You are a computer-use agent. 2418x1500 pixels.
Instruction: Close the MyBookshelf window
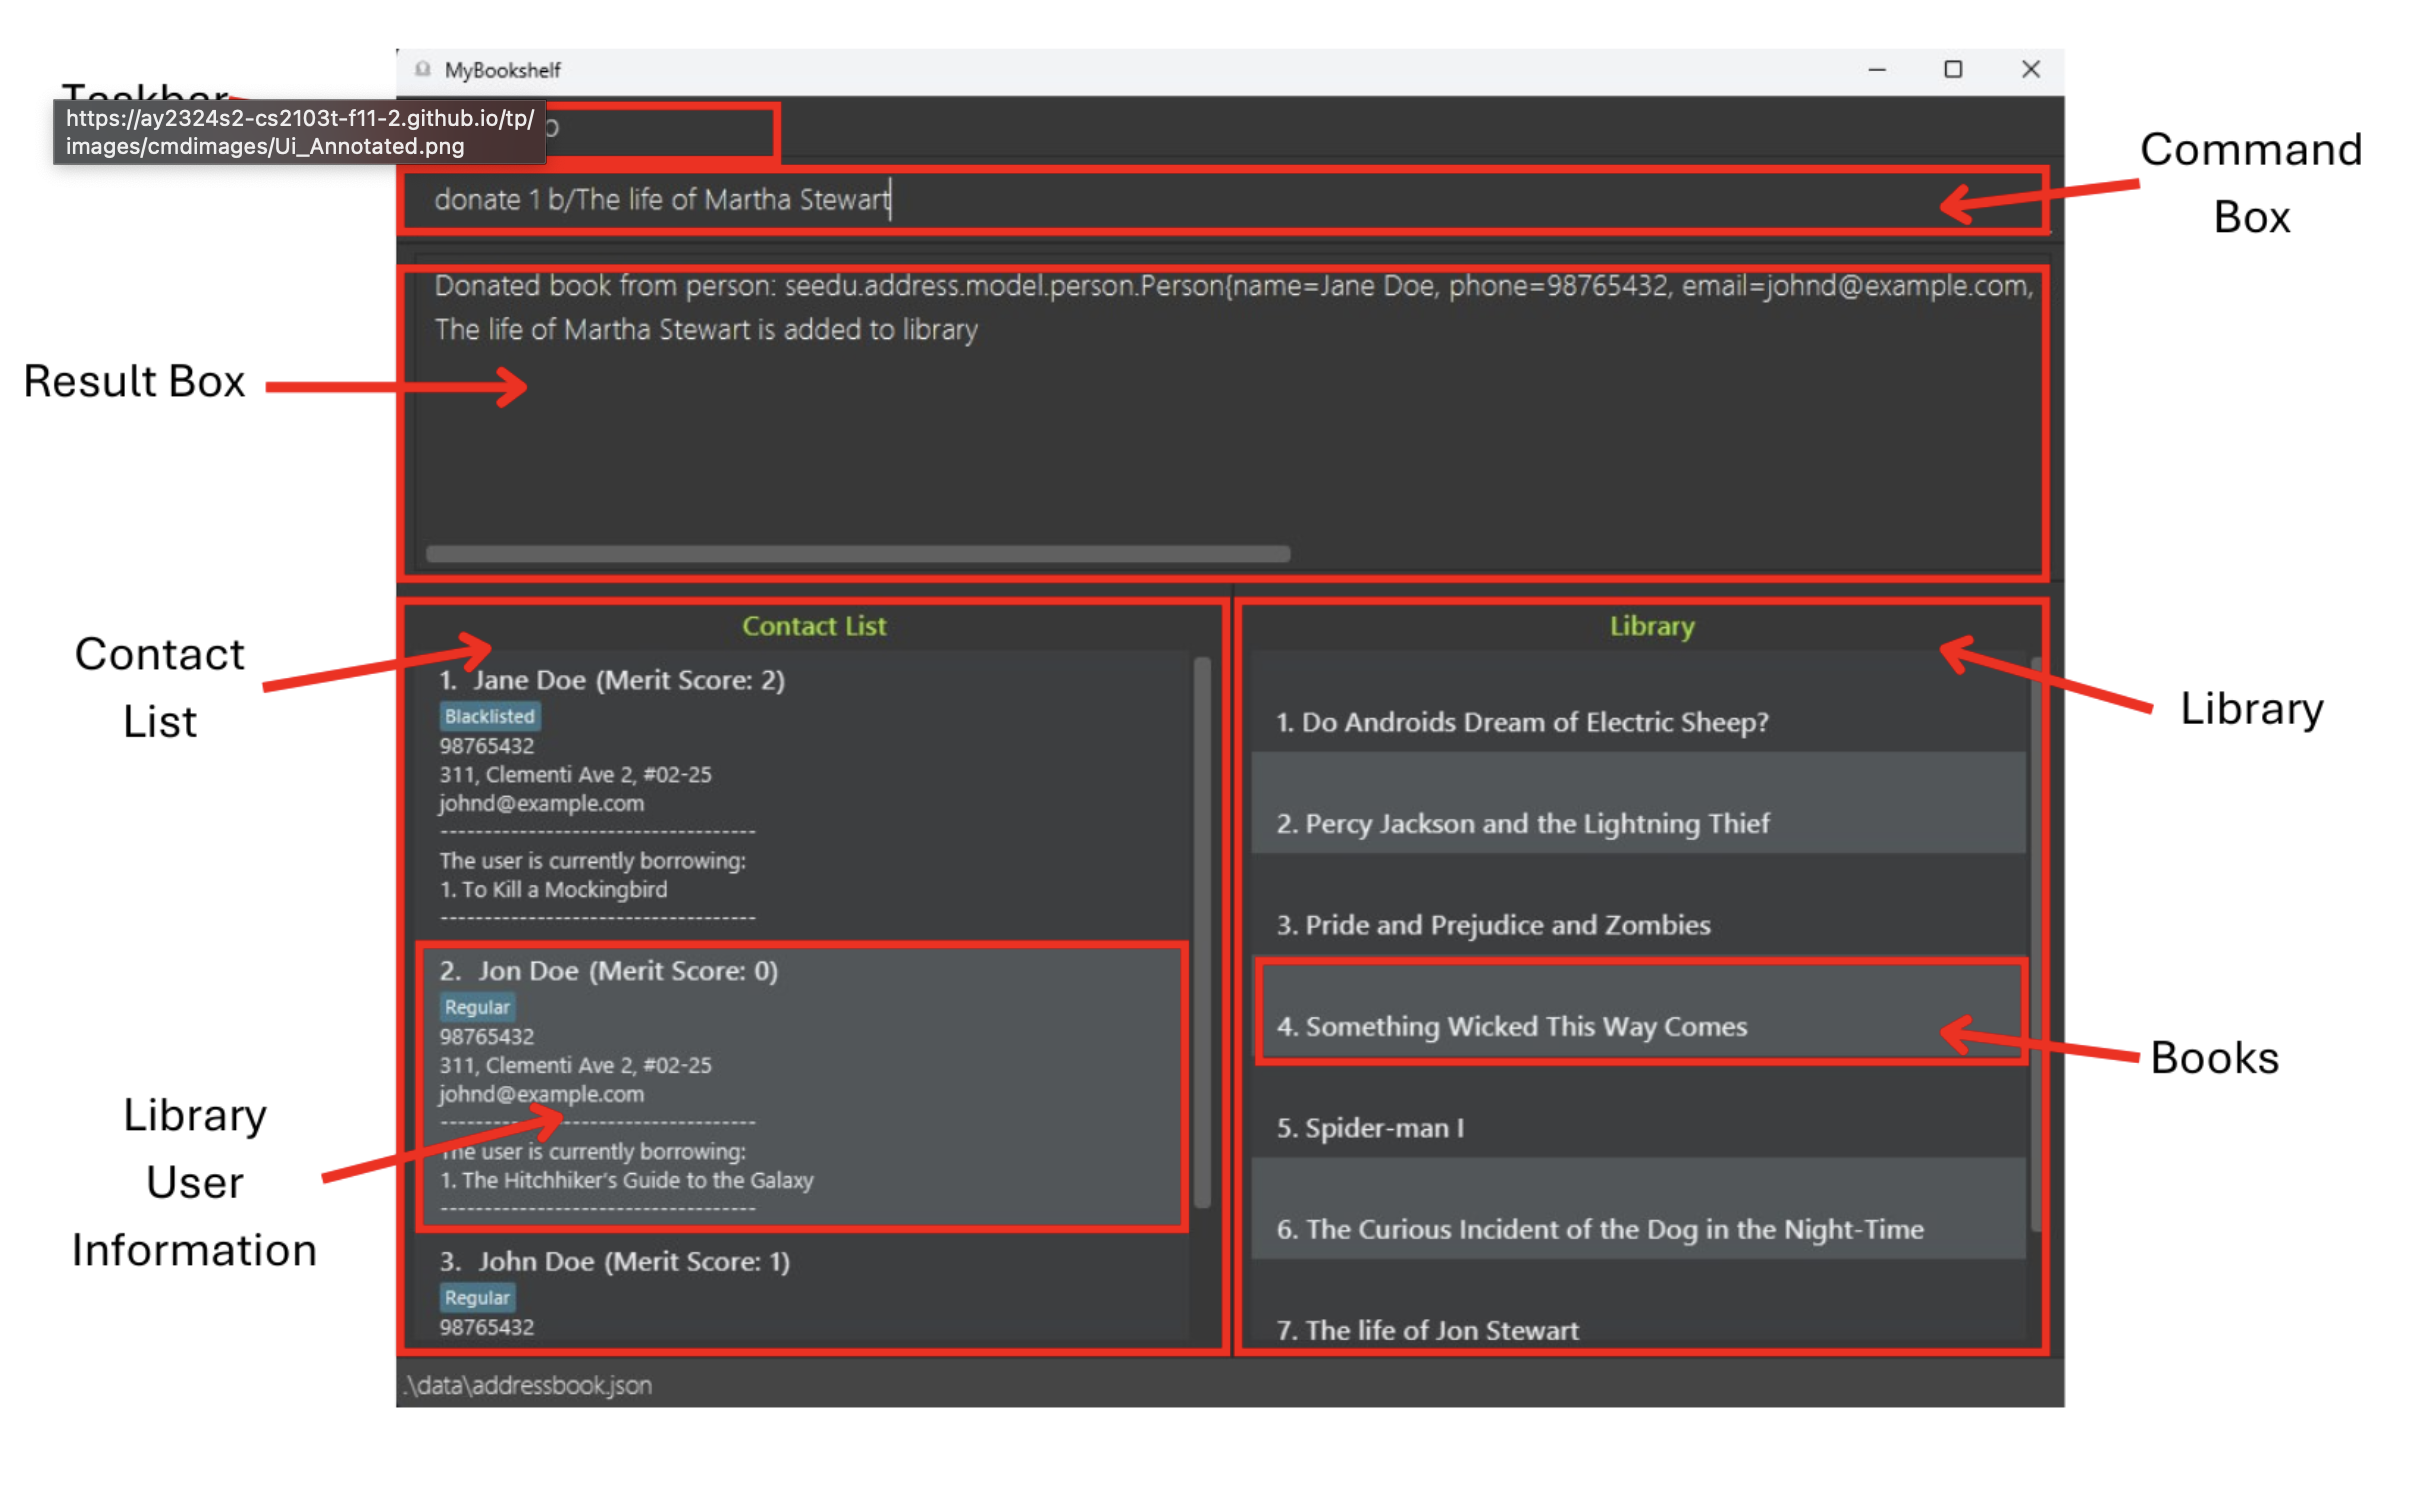2030,69
